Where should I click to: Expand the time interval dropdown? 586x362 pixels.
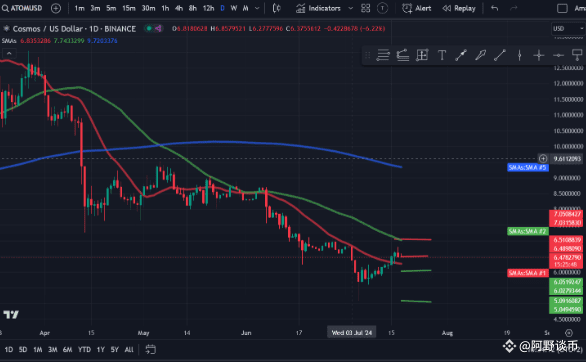[x=257, y=8]
